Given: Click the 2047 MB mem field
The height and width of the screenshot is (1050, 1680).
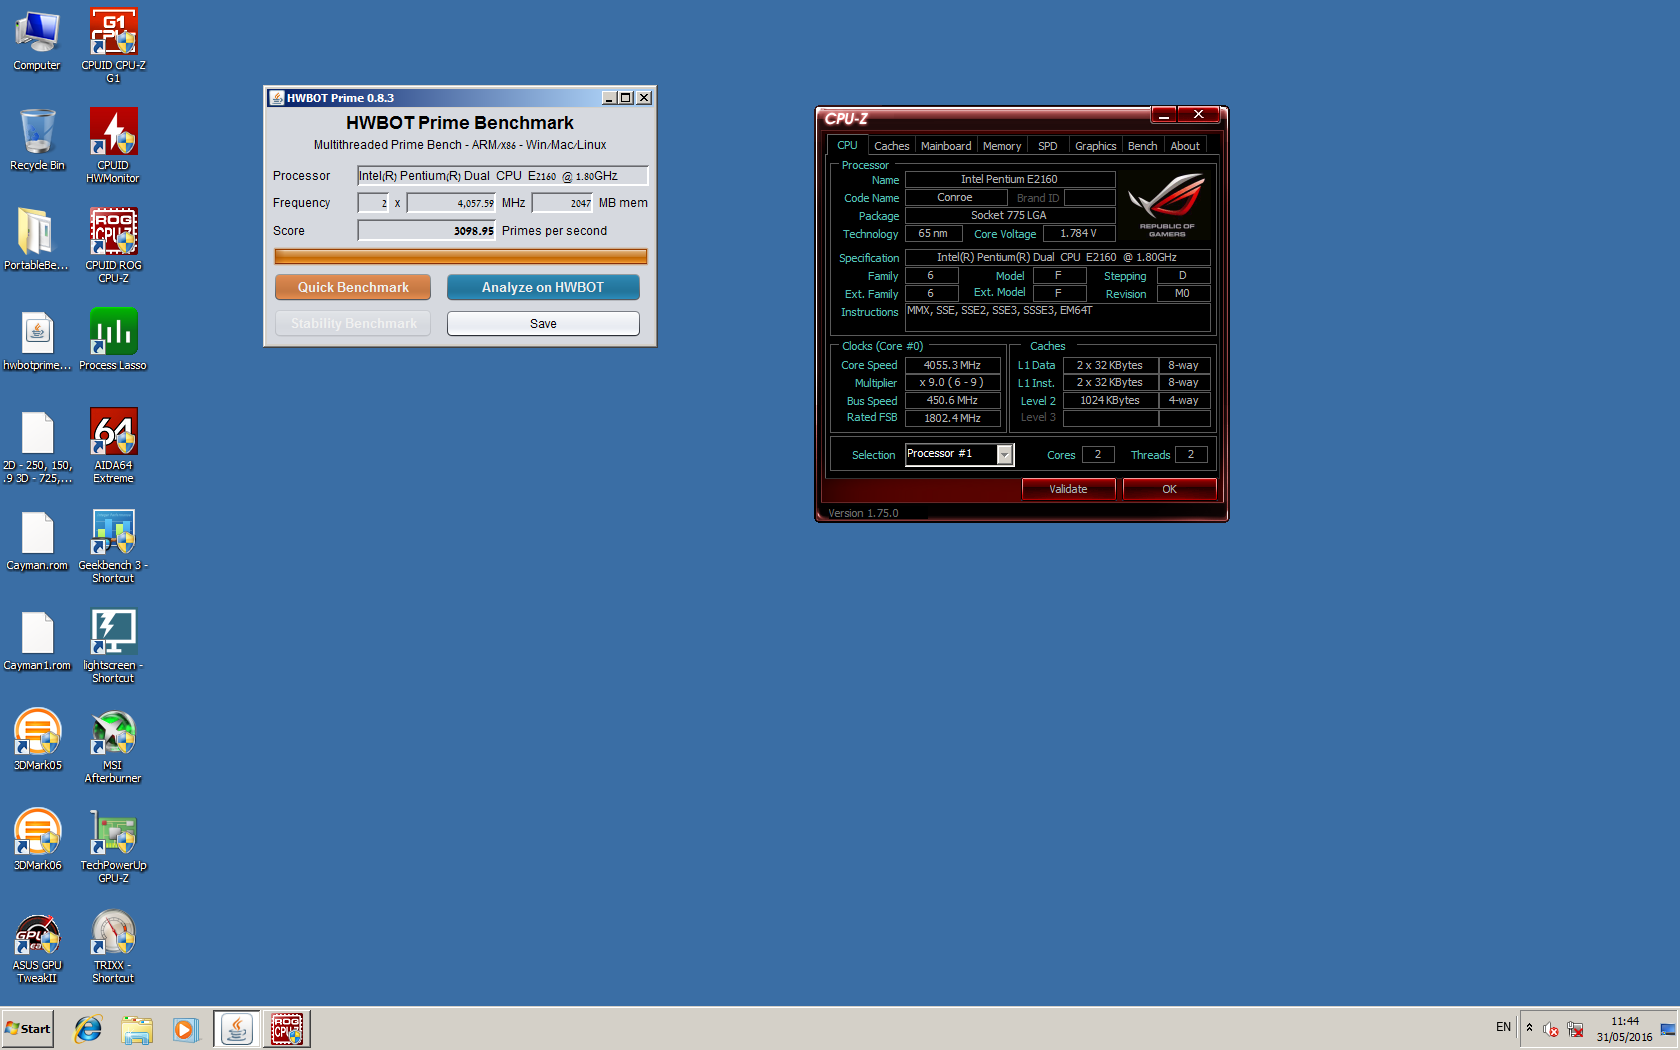Looking at the screenshot, I should [562, 203].
